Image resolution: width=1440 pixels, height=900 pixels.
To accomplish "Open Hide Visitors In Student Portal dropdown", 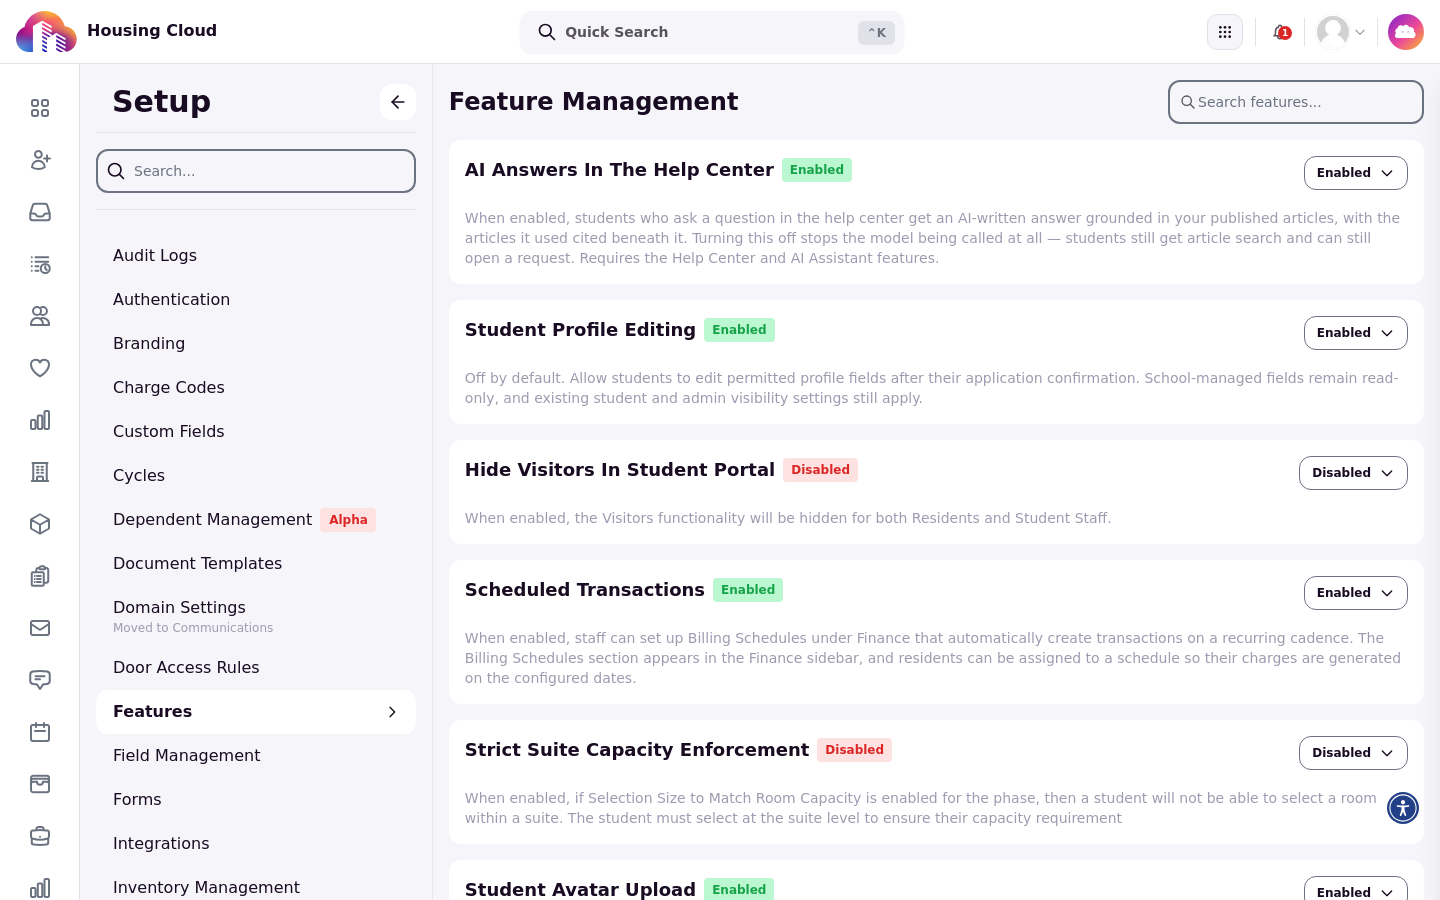I will click(1353, 473).
